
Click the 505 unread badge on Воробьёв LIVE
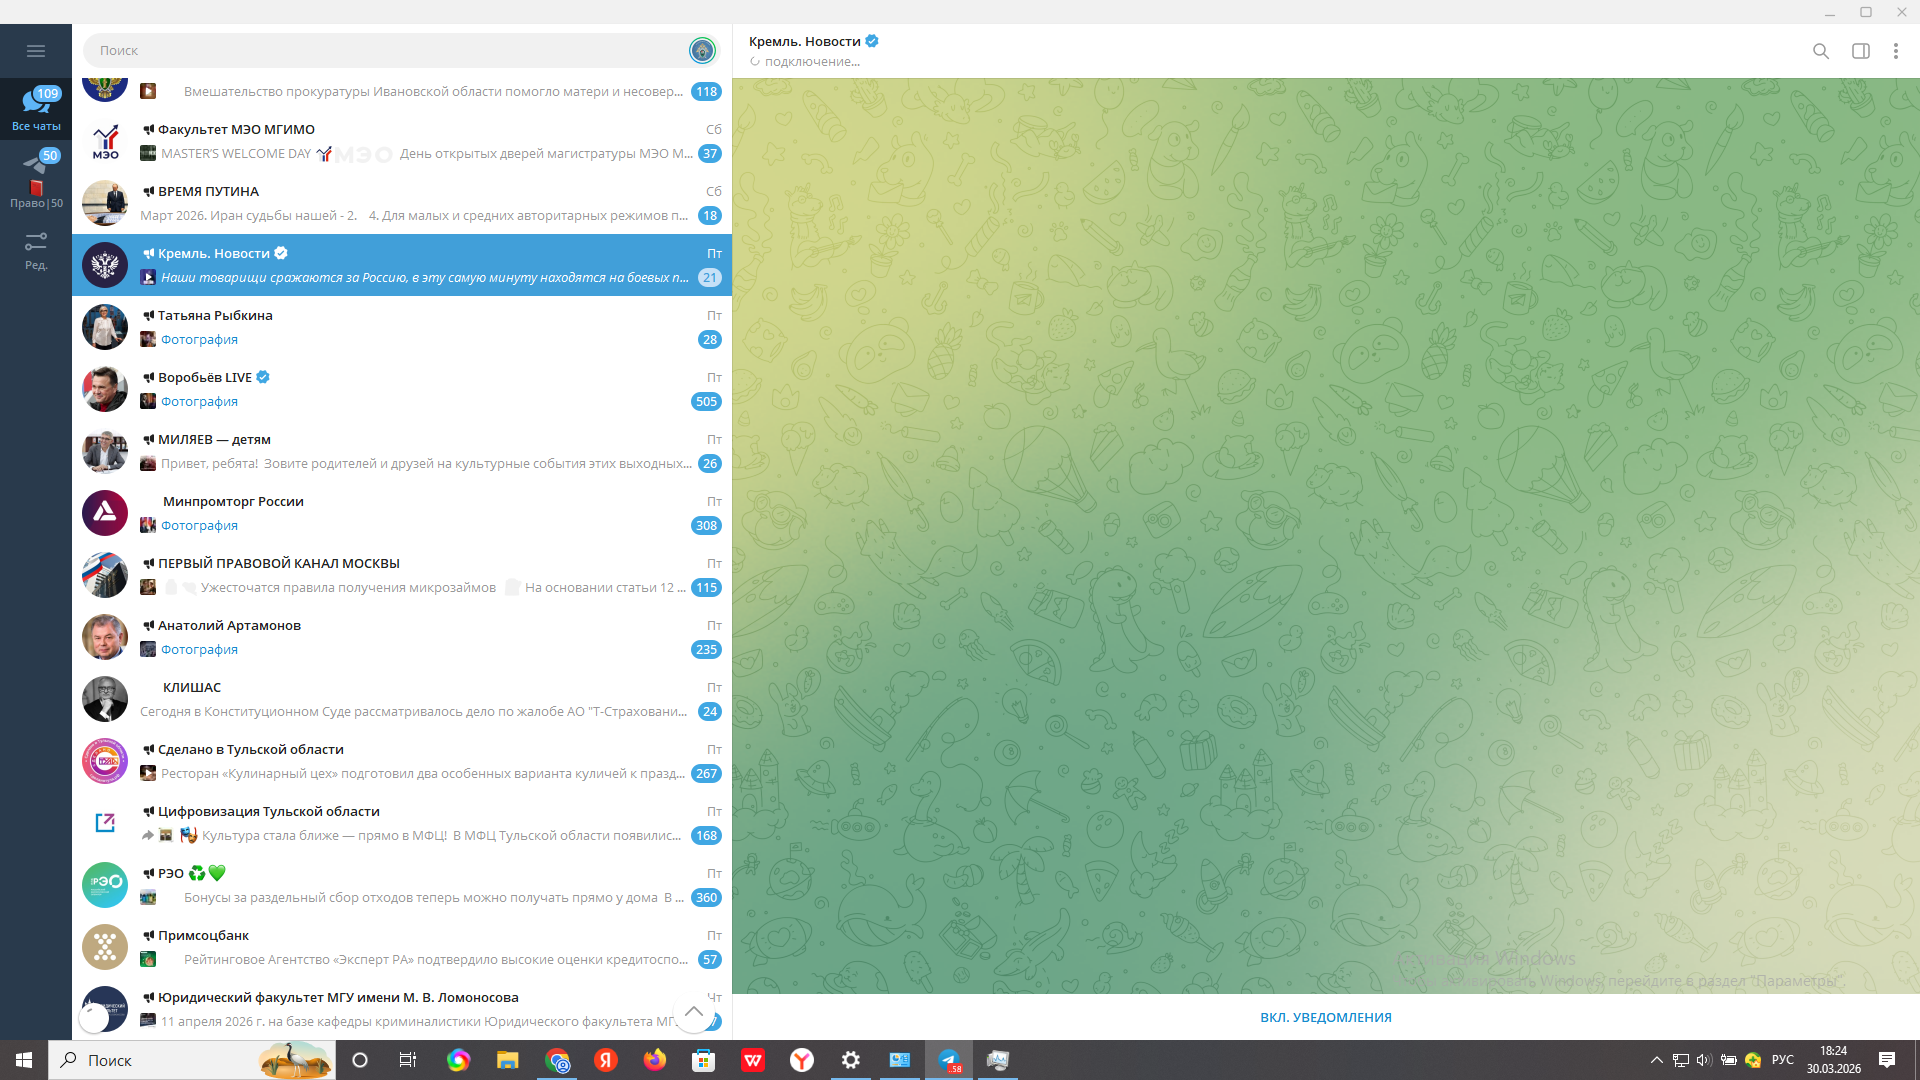click(x=706, y=401)
